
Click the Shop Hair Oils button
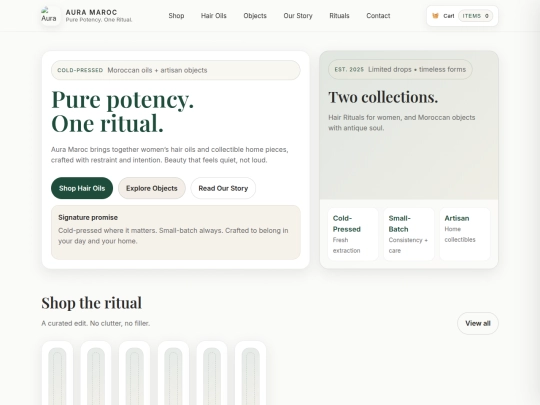click(82, 188)
